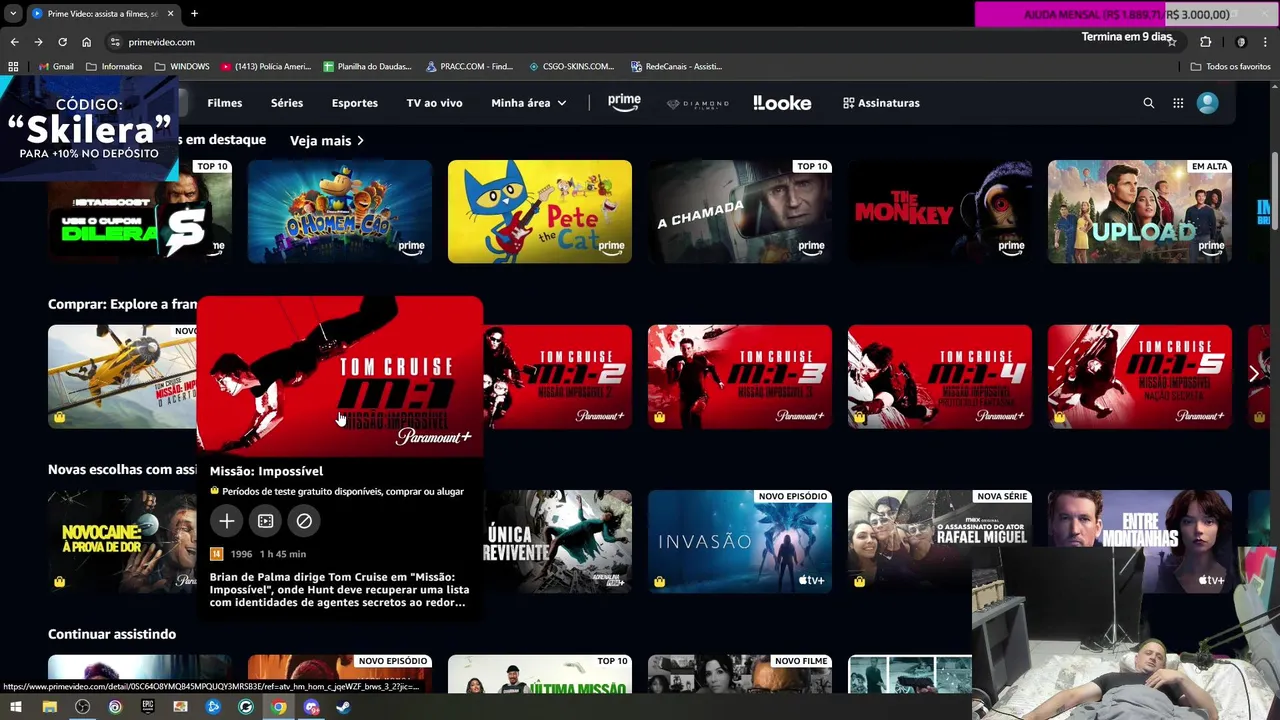Screen dimensions: 1280x720
Task: Open the tab search dropdown arrow
Action: [x=13, y=14]
